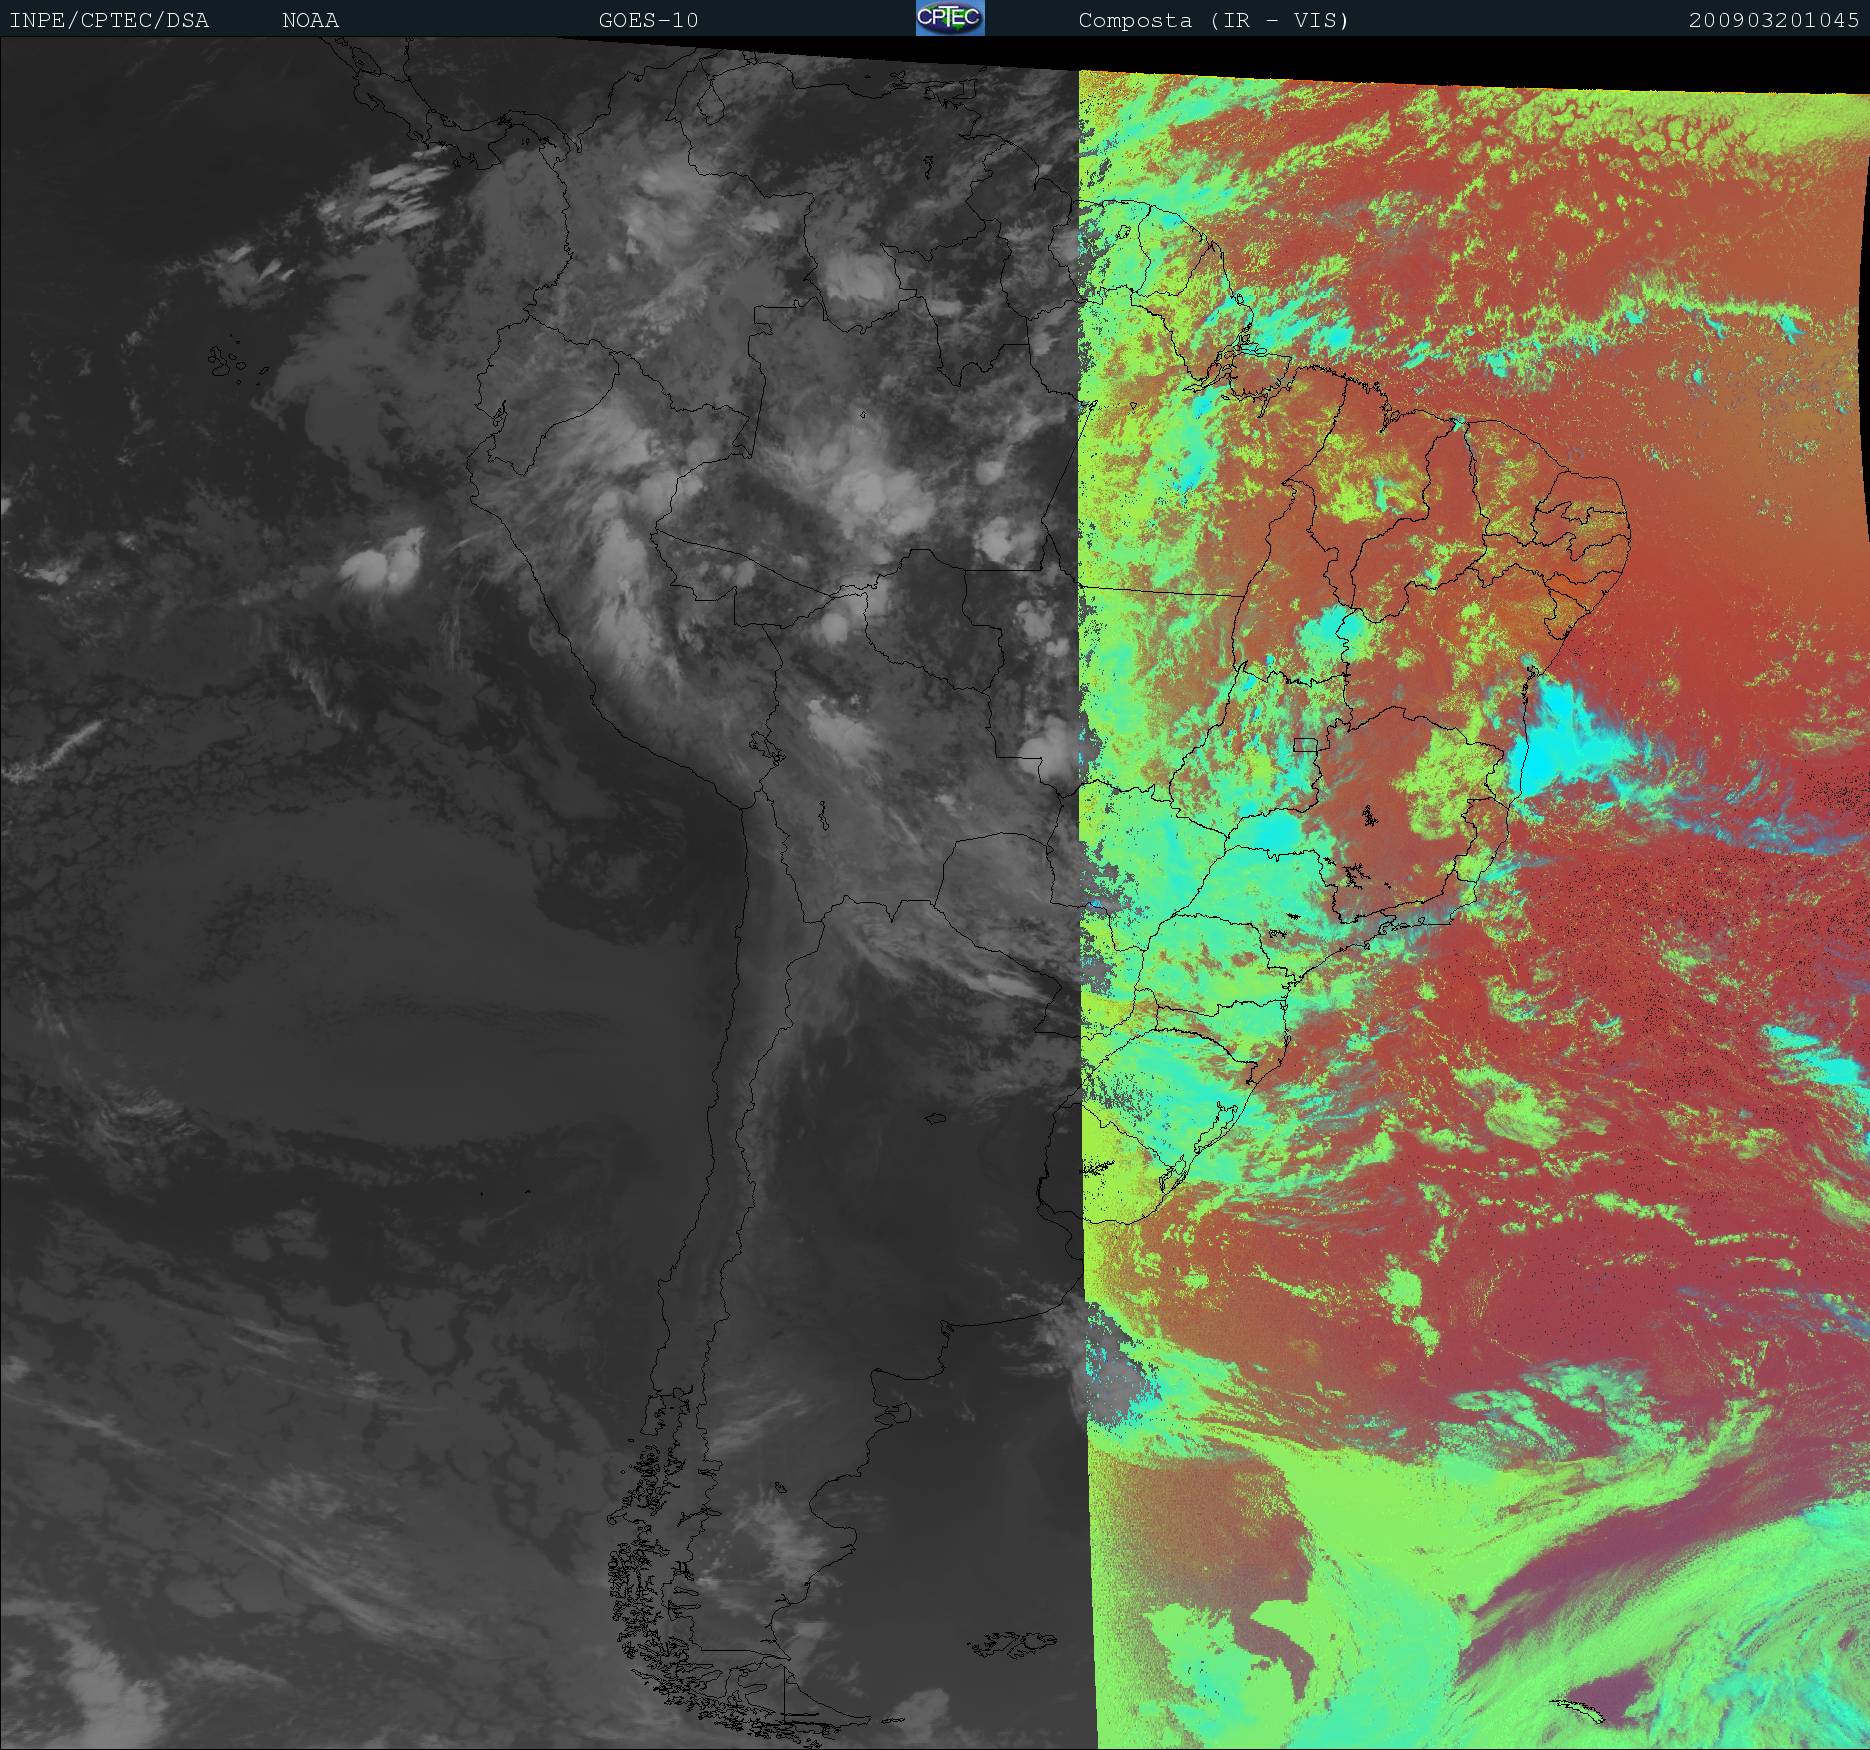Select the NOAA label in header
This screenshot has height=1750, width=1870.
pos(310,20)
